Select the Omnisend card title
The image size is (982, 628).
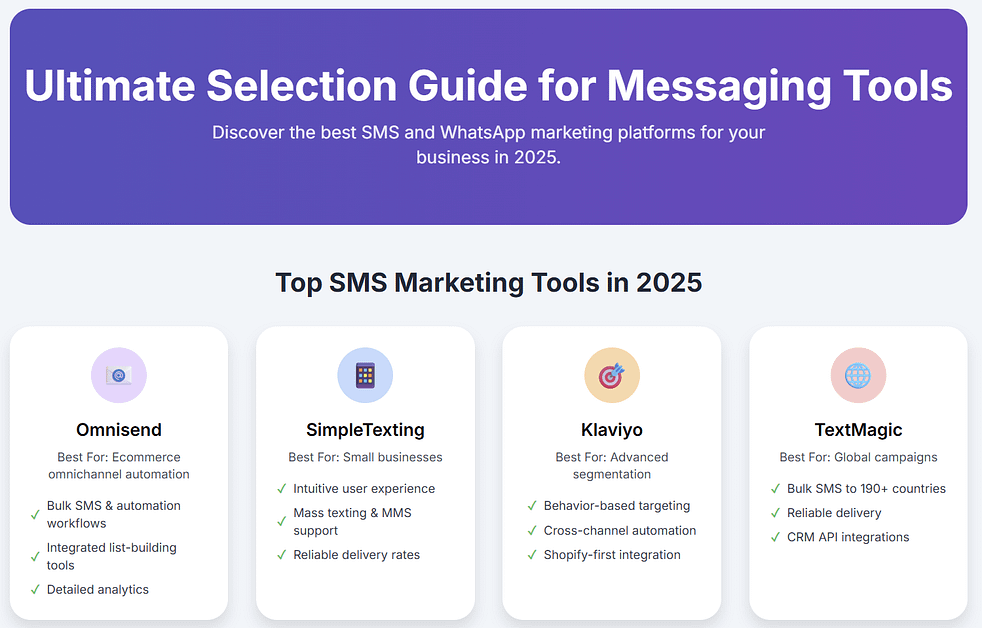[119, 430]
